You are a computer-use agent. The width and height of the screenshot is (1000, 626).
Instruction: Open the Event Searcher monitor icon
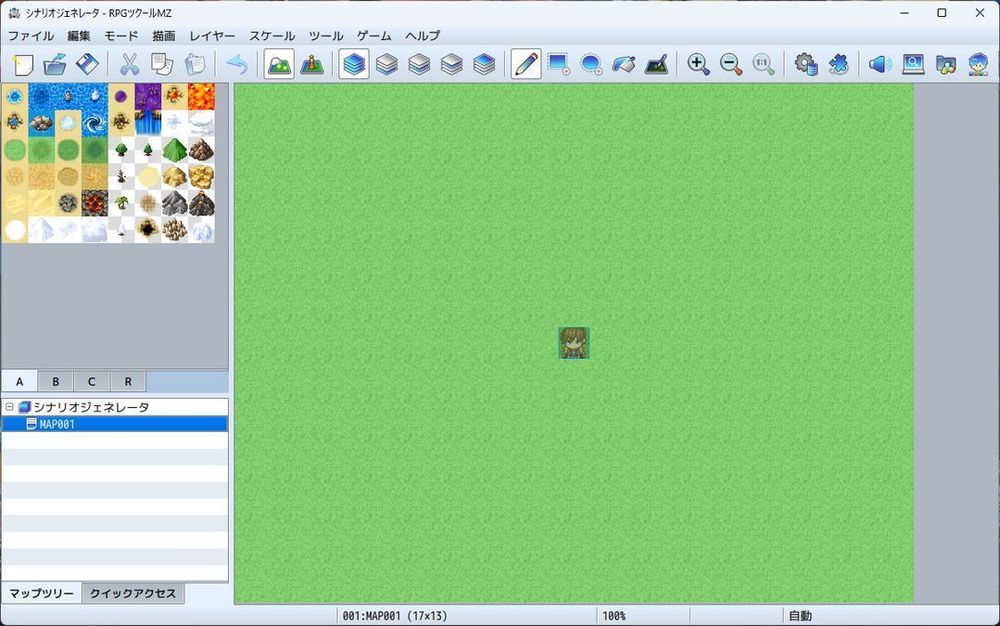[913, 64]
